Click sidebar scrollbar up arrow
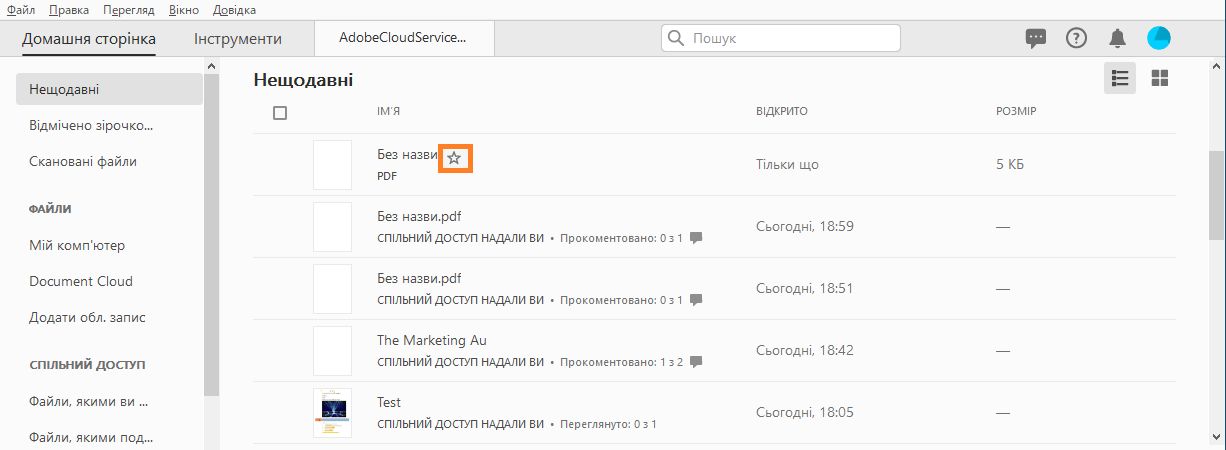 click(211, 66)
